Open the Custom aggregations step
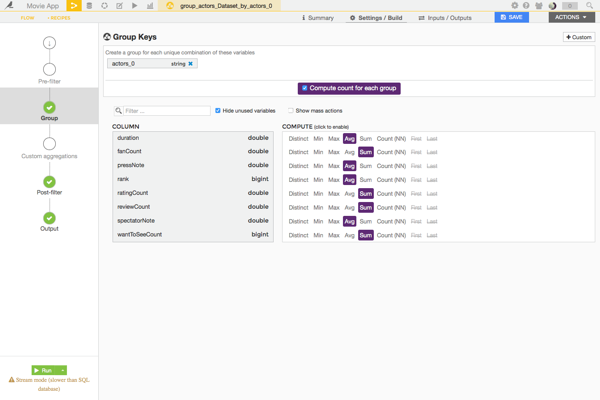The image size is (600, 400). click(x=49, y=144)
